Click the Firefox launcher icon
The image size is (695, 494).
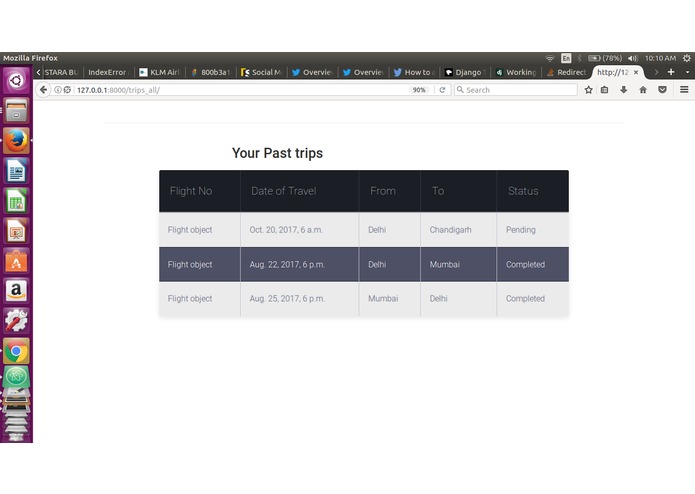(x=16, y=140)
